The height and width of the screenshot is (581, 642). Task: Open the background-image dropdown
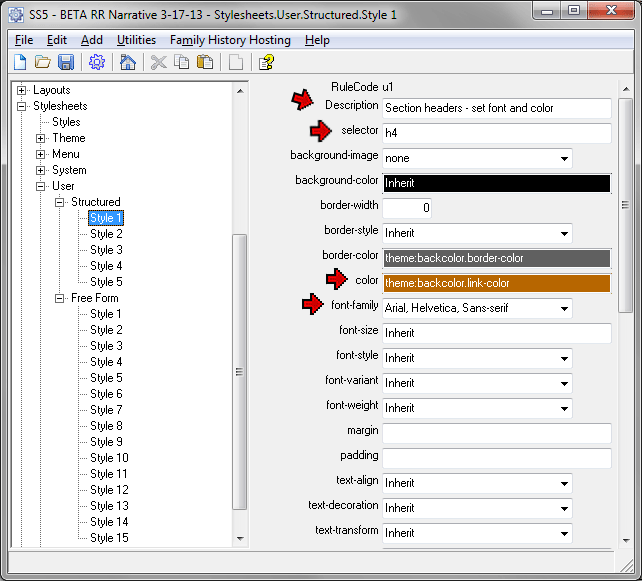pos(564,159)
